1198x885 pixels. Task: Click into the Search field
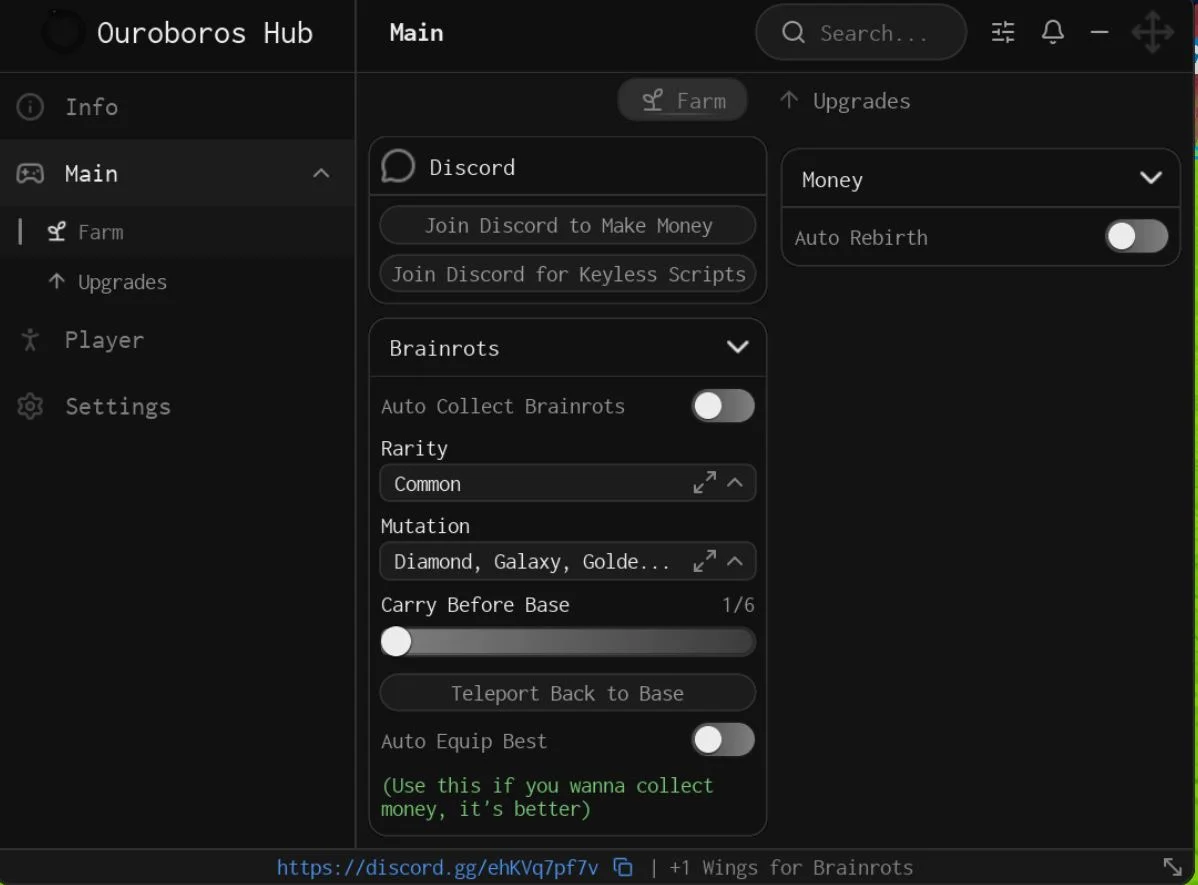(861, 32)
